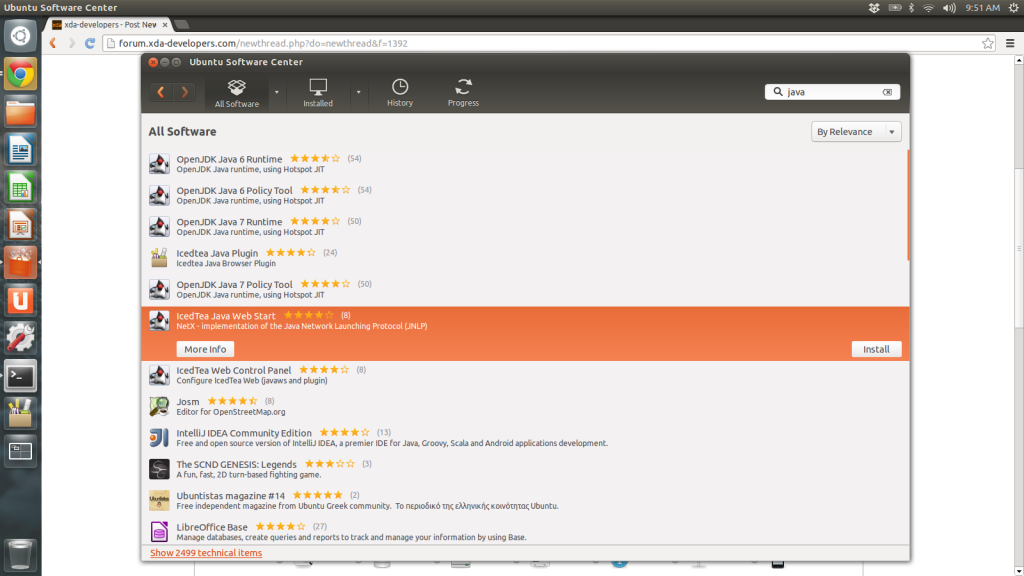Open the All Software view
Screen dimensions: 1024x576
(x=236, y=93)
